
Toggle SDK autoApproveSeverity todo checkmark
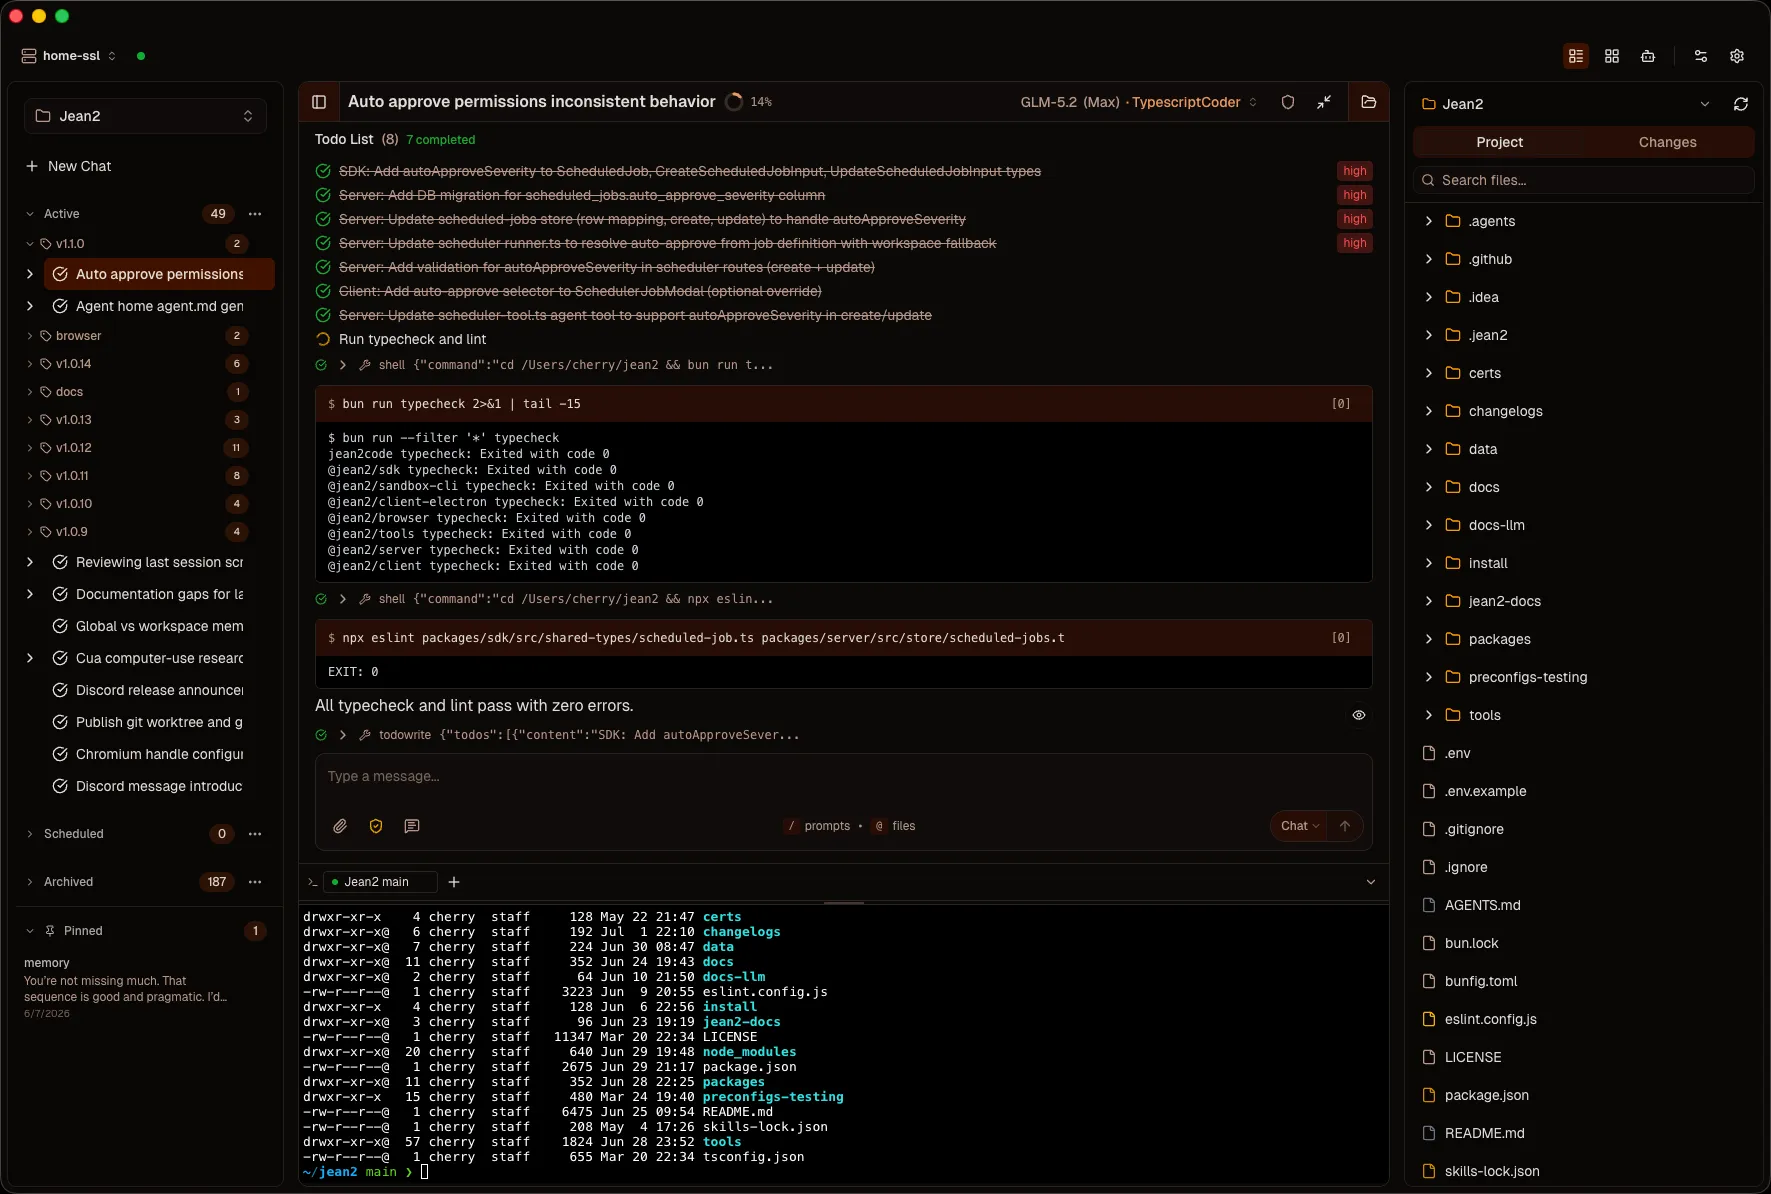click(323, 171)
